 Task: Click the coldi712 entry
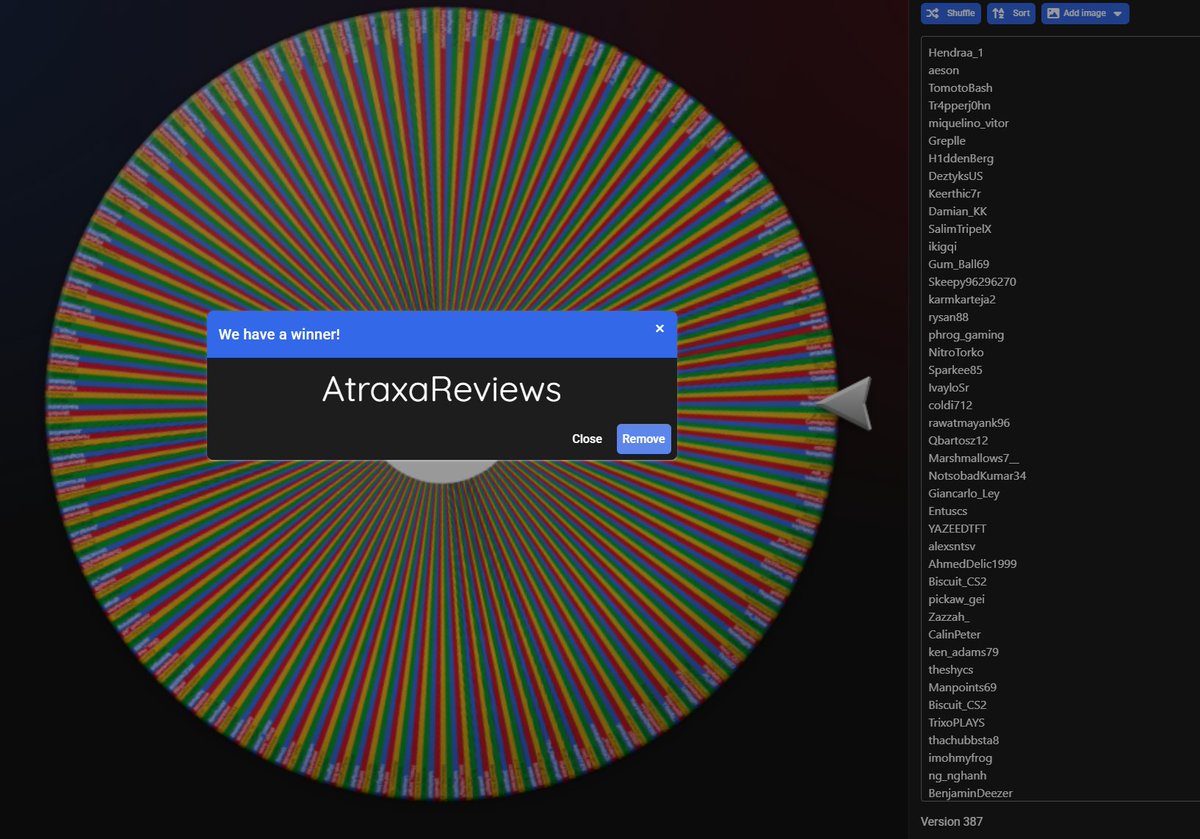(x=950, y=405)
